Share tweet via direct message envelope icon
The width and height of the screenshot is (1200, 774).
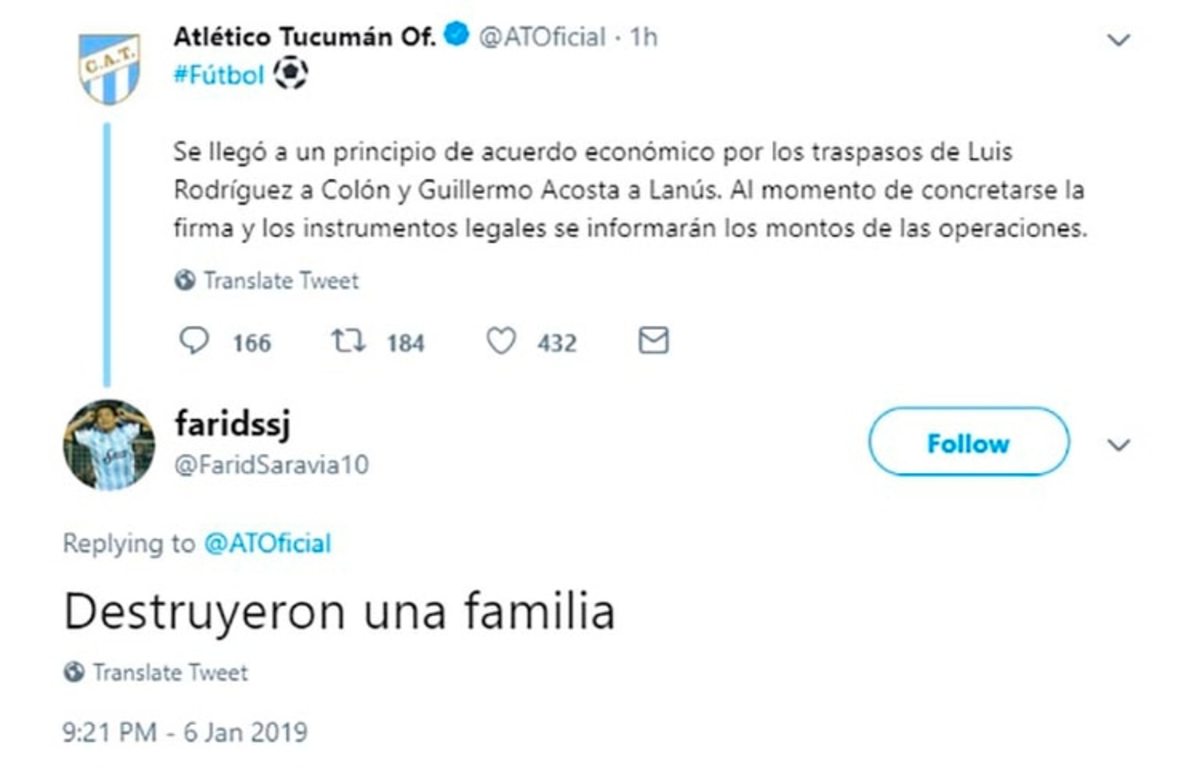653,342
